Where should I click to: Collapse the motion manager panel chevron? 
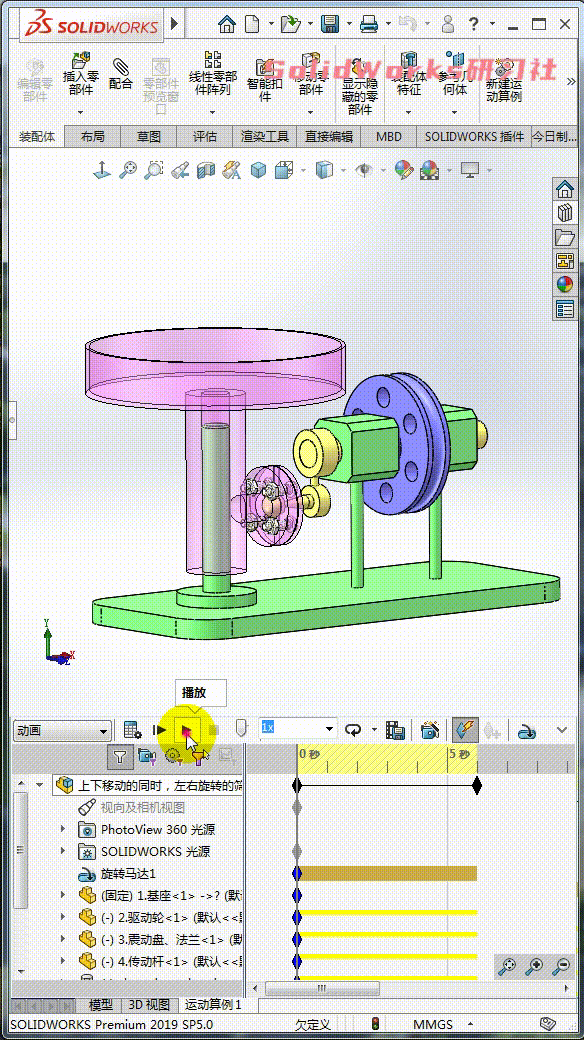[562, 730]
